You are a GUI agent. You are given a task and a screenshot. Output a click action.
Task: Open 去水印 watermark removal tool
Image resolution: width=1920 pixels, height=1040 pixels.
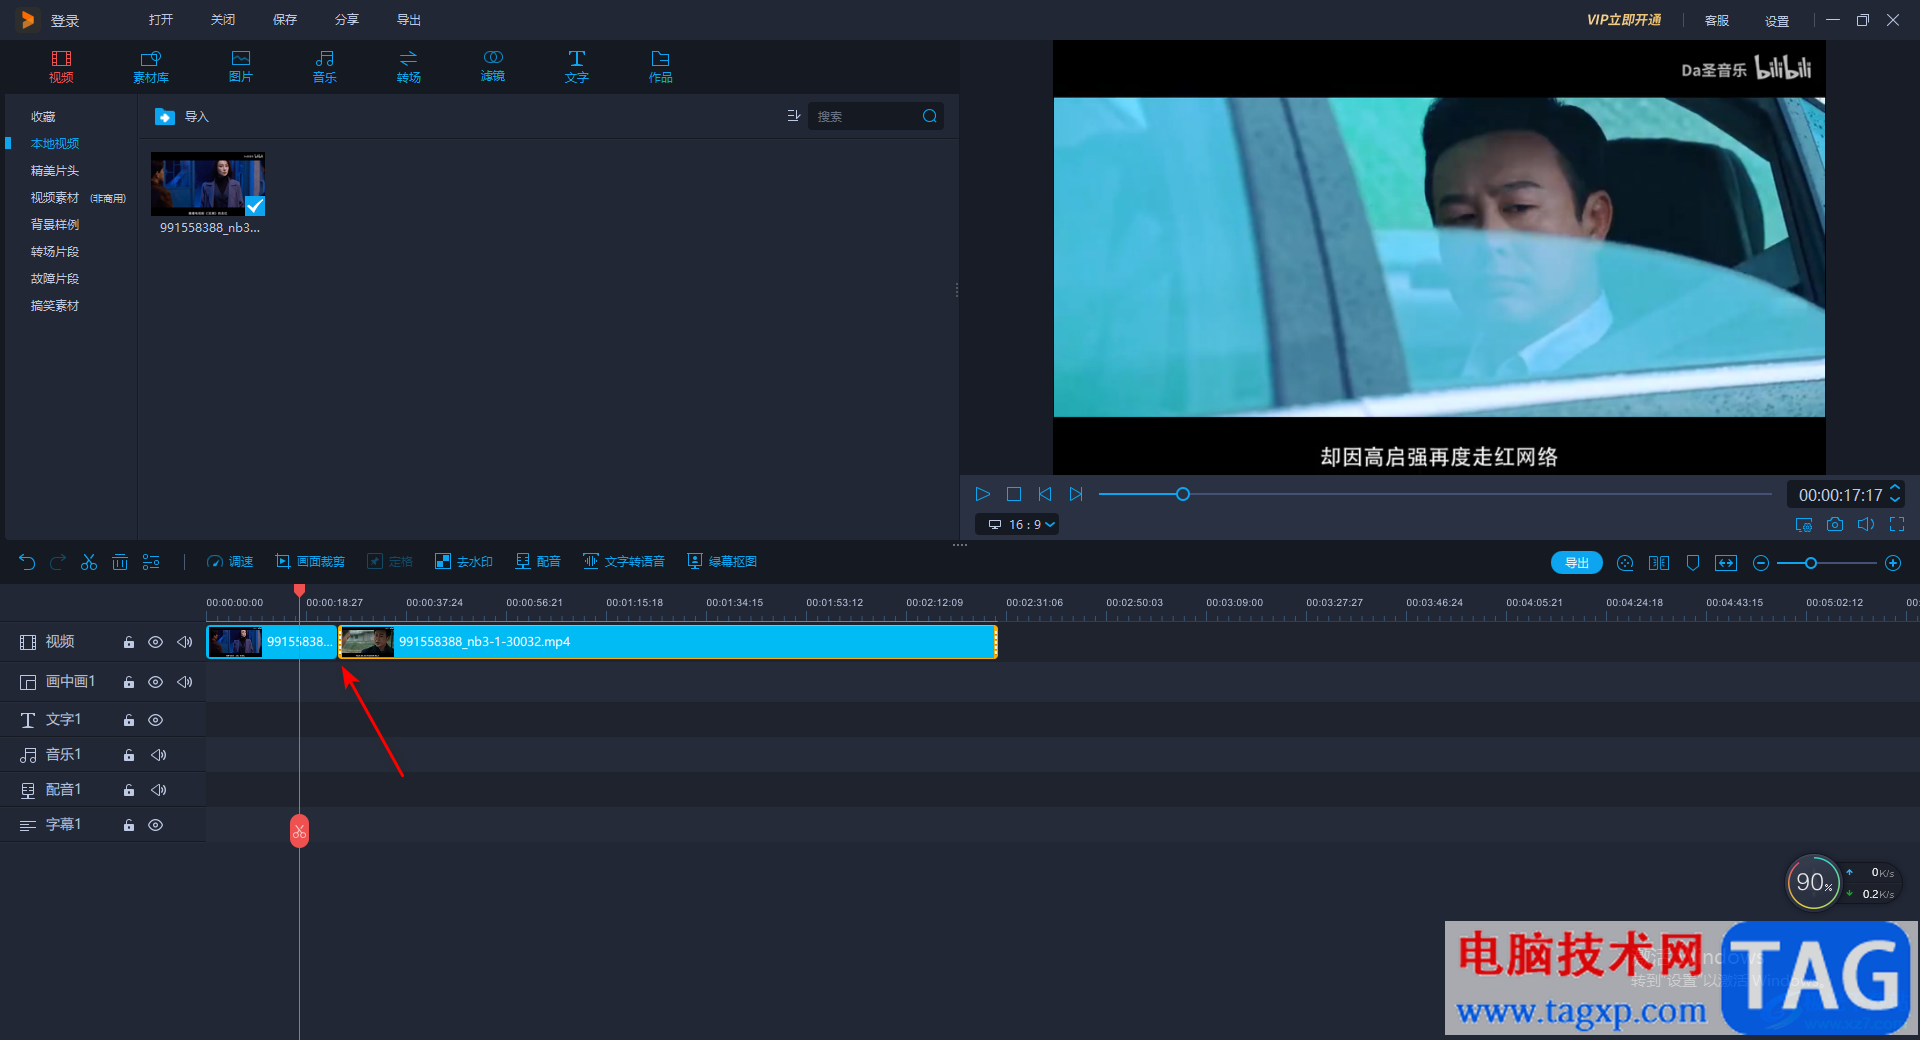tap(464, 562)
